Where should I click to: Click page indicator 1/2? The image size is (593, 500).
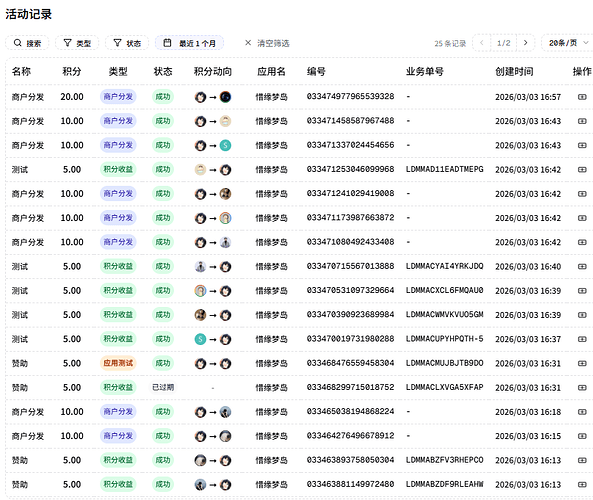coord(503,43)
